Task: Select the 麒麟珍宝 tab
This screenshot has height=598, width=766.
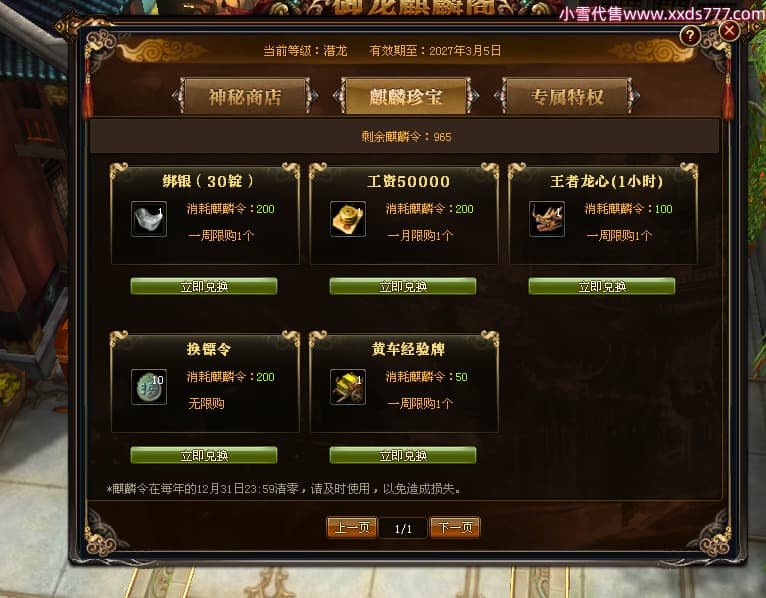Action: click(405, 97)
